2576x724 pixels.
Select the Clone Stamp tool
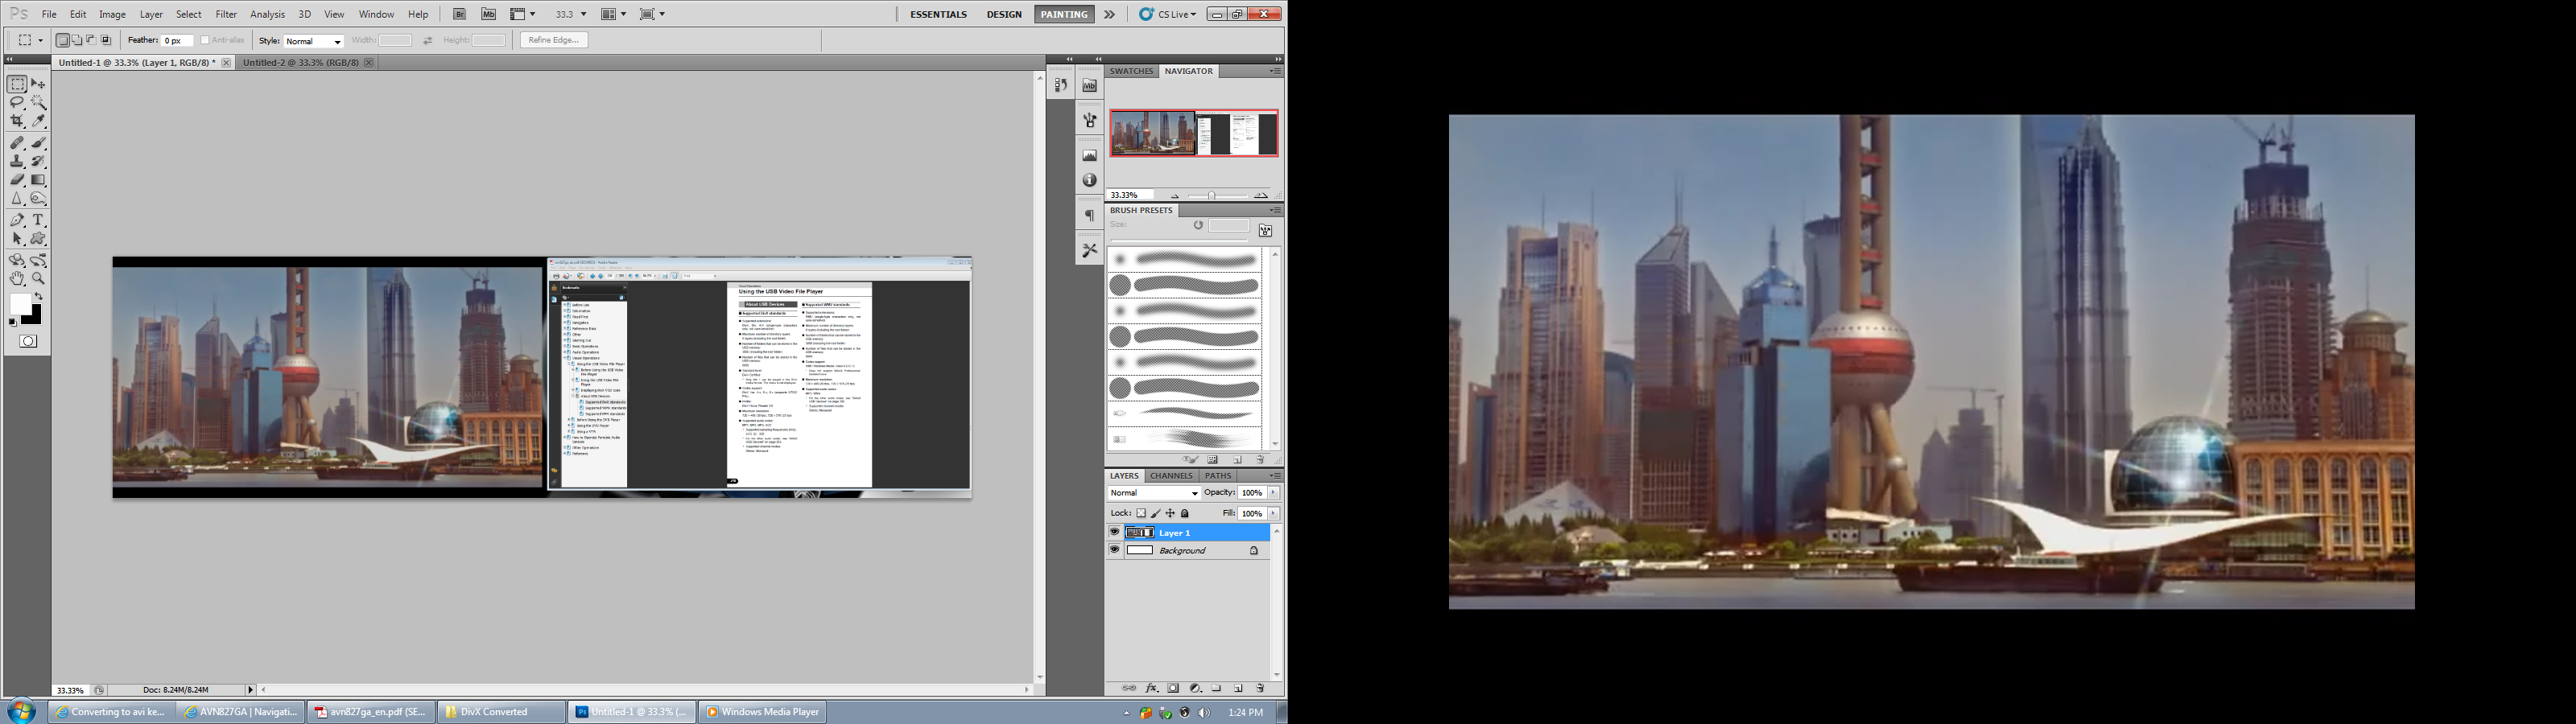(17, 161)
